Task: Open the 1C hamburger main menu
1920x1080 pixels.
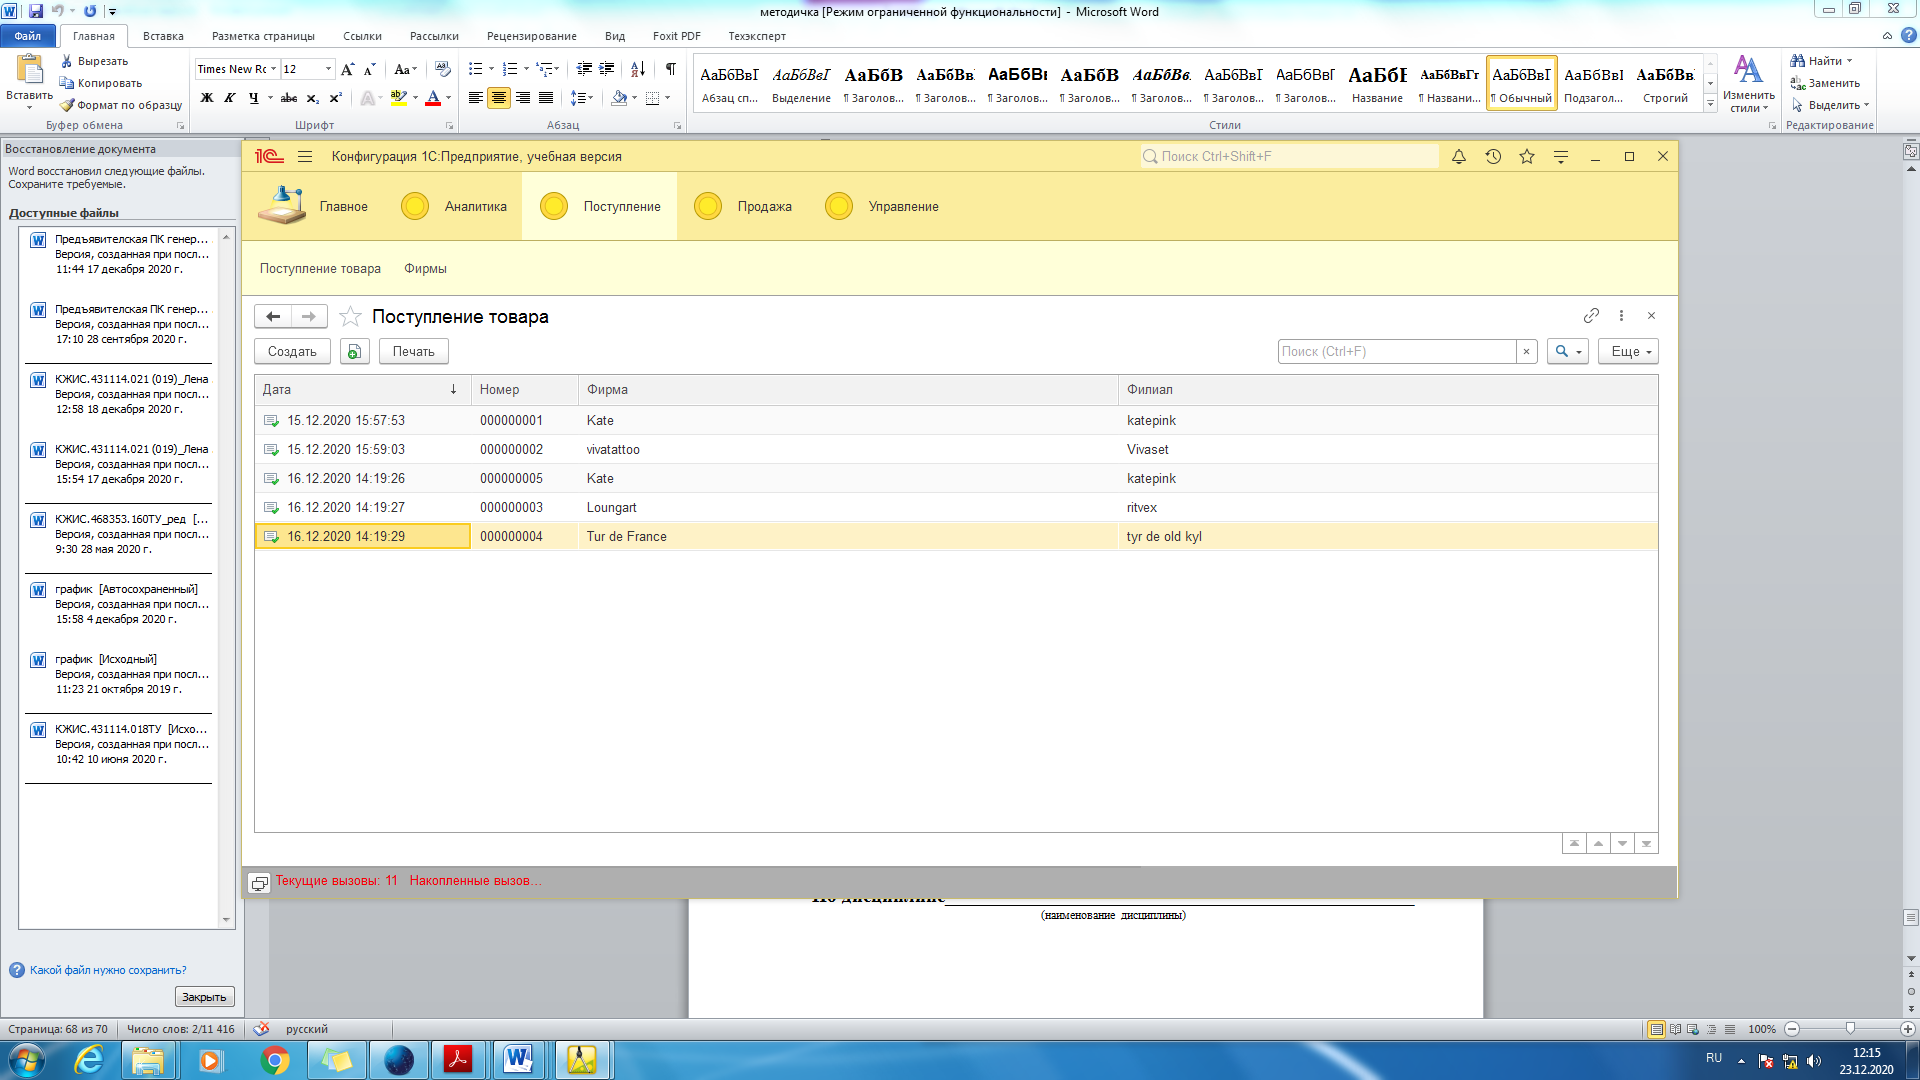Action: pos(305,157)
